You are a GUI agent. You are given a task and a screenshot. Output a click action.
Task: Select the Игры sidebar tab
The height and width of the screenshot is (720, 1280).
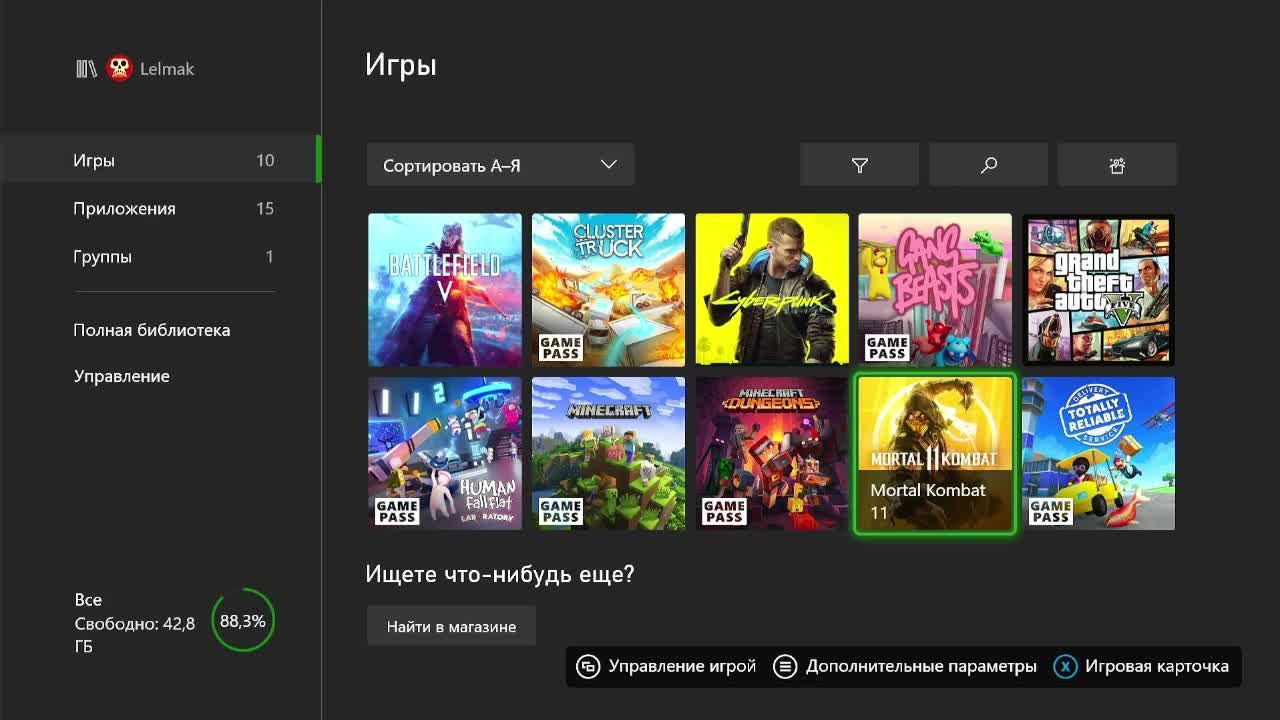(x=160, y=160)
